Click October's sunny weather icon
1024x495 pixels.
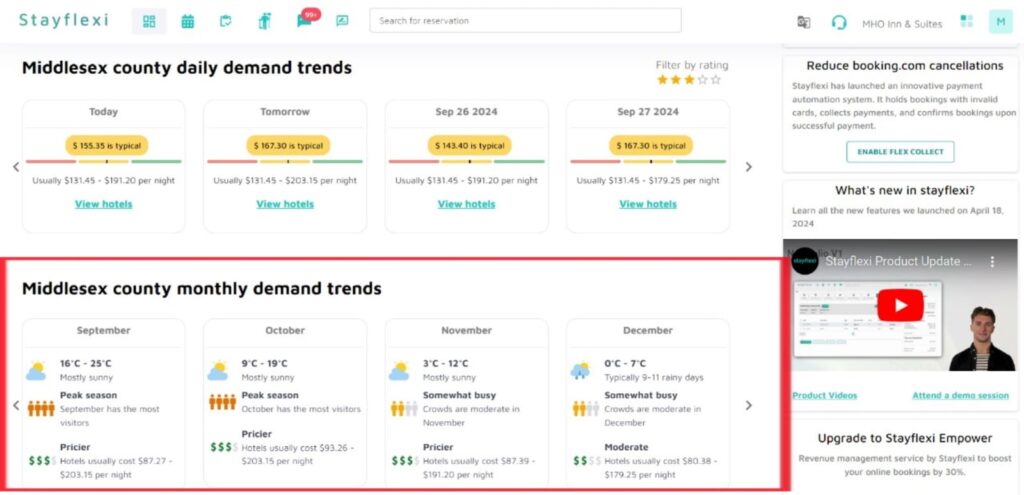pyautogui.click(x=217, y=370)
